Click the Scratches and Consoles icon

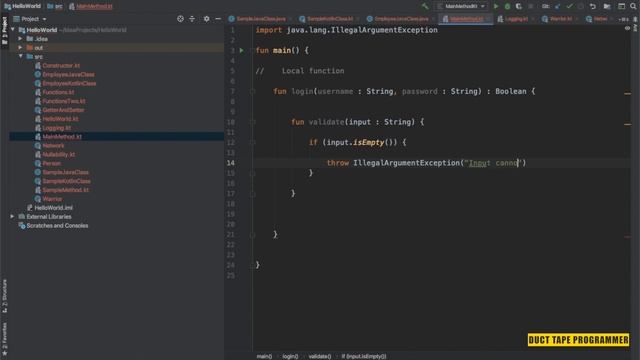[x=22, y=225]
